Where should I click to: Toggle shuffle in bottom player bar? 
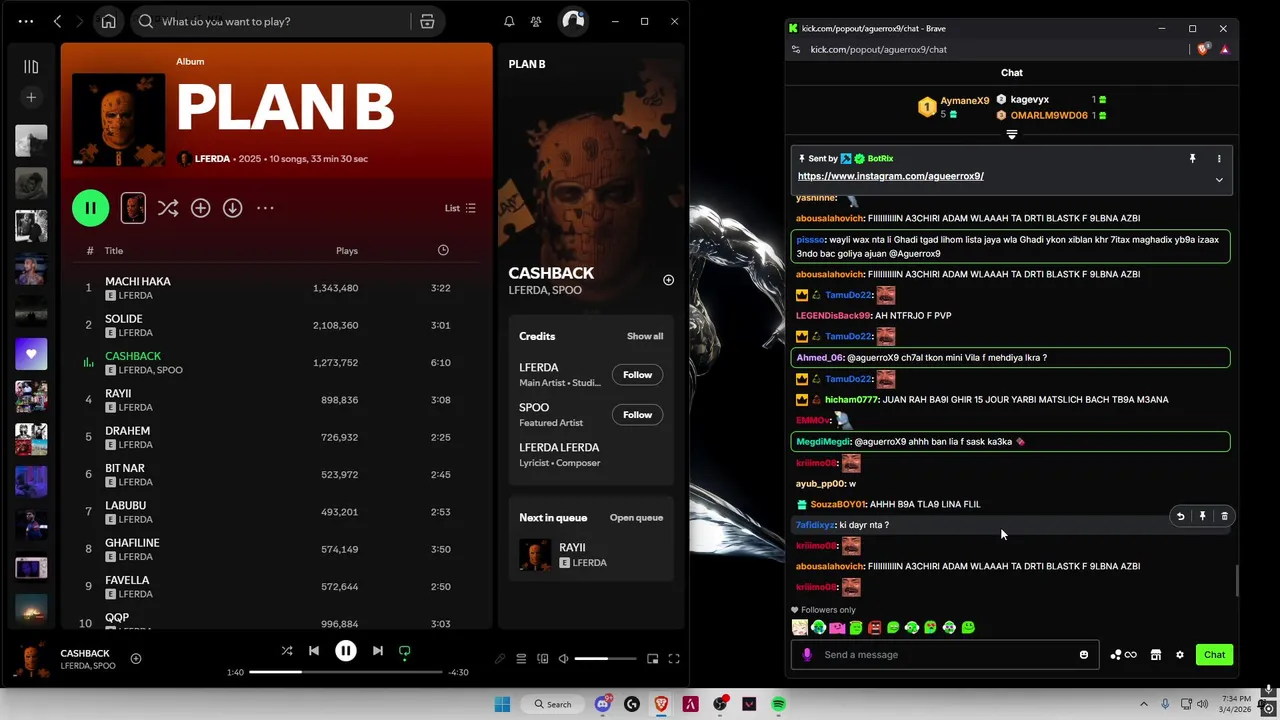[x=287, y=651]
